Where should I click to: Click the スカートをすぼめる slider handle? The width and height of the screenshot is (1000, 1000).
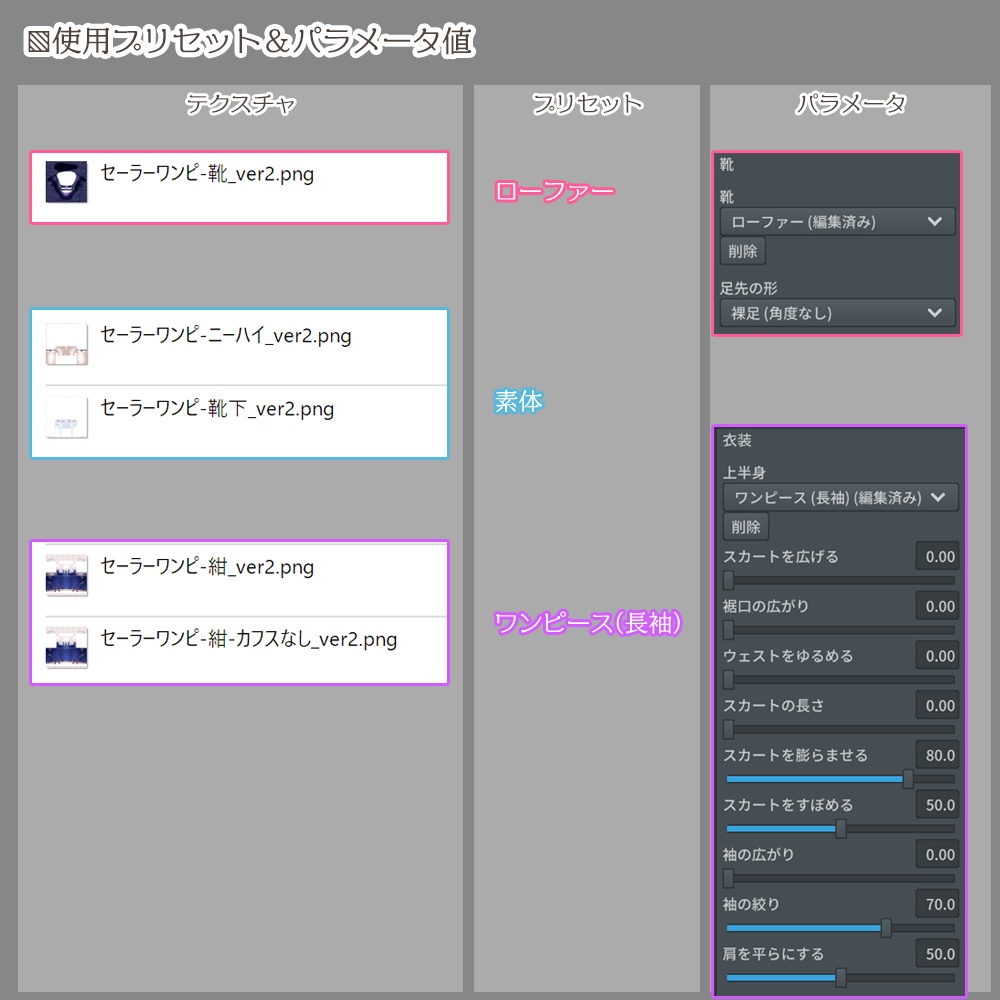coord(843,828)
